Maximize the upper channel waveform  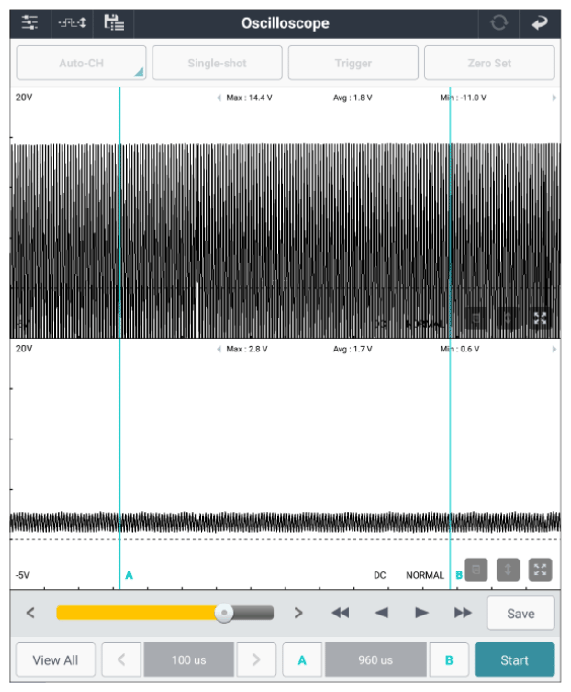540,318
